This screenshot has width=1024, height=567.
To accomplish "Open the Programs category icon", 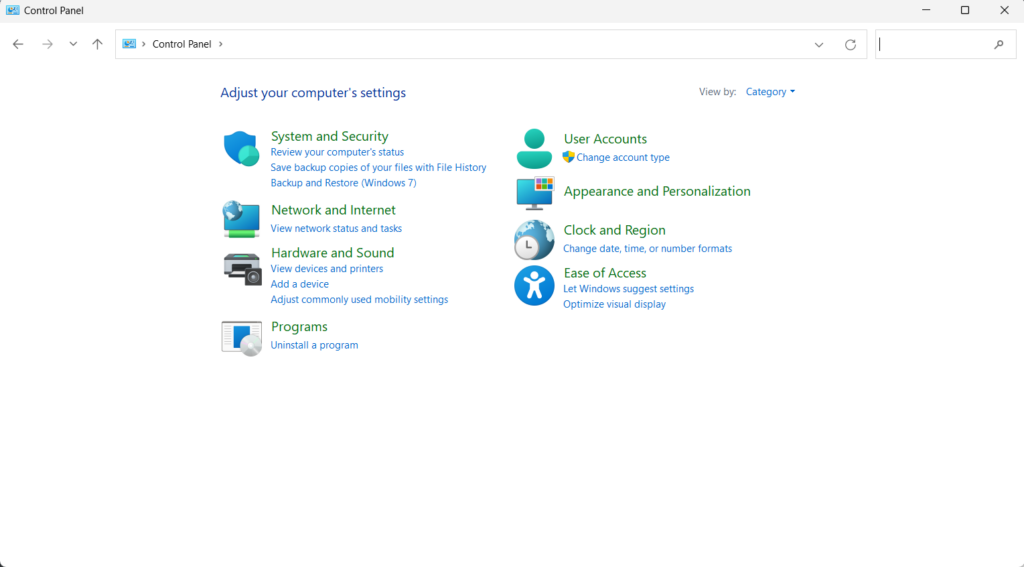I will click(x=241, y=337).
